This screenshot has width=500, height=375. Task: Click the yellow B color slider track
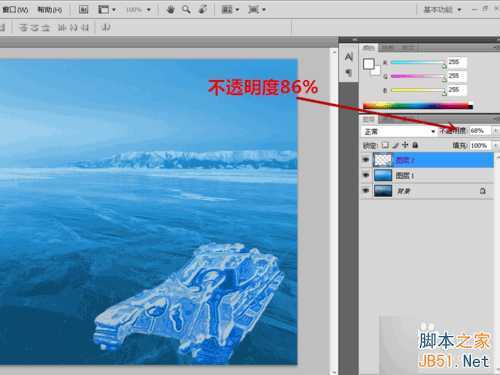click(x=417, y=90)
